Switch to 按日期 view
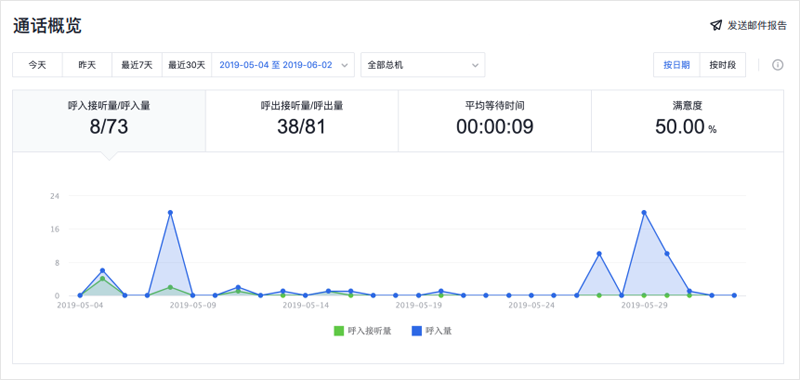This screenshot has height=380, width=800. coord(677,65)
